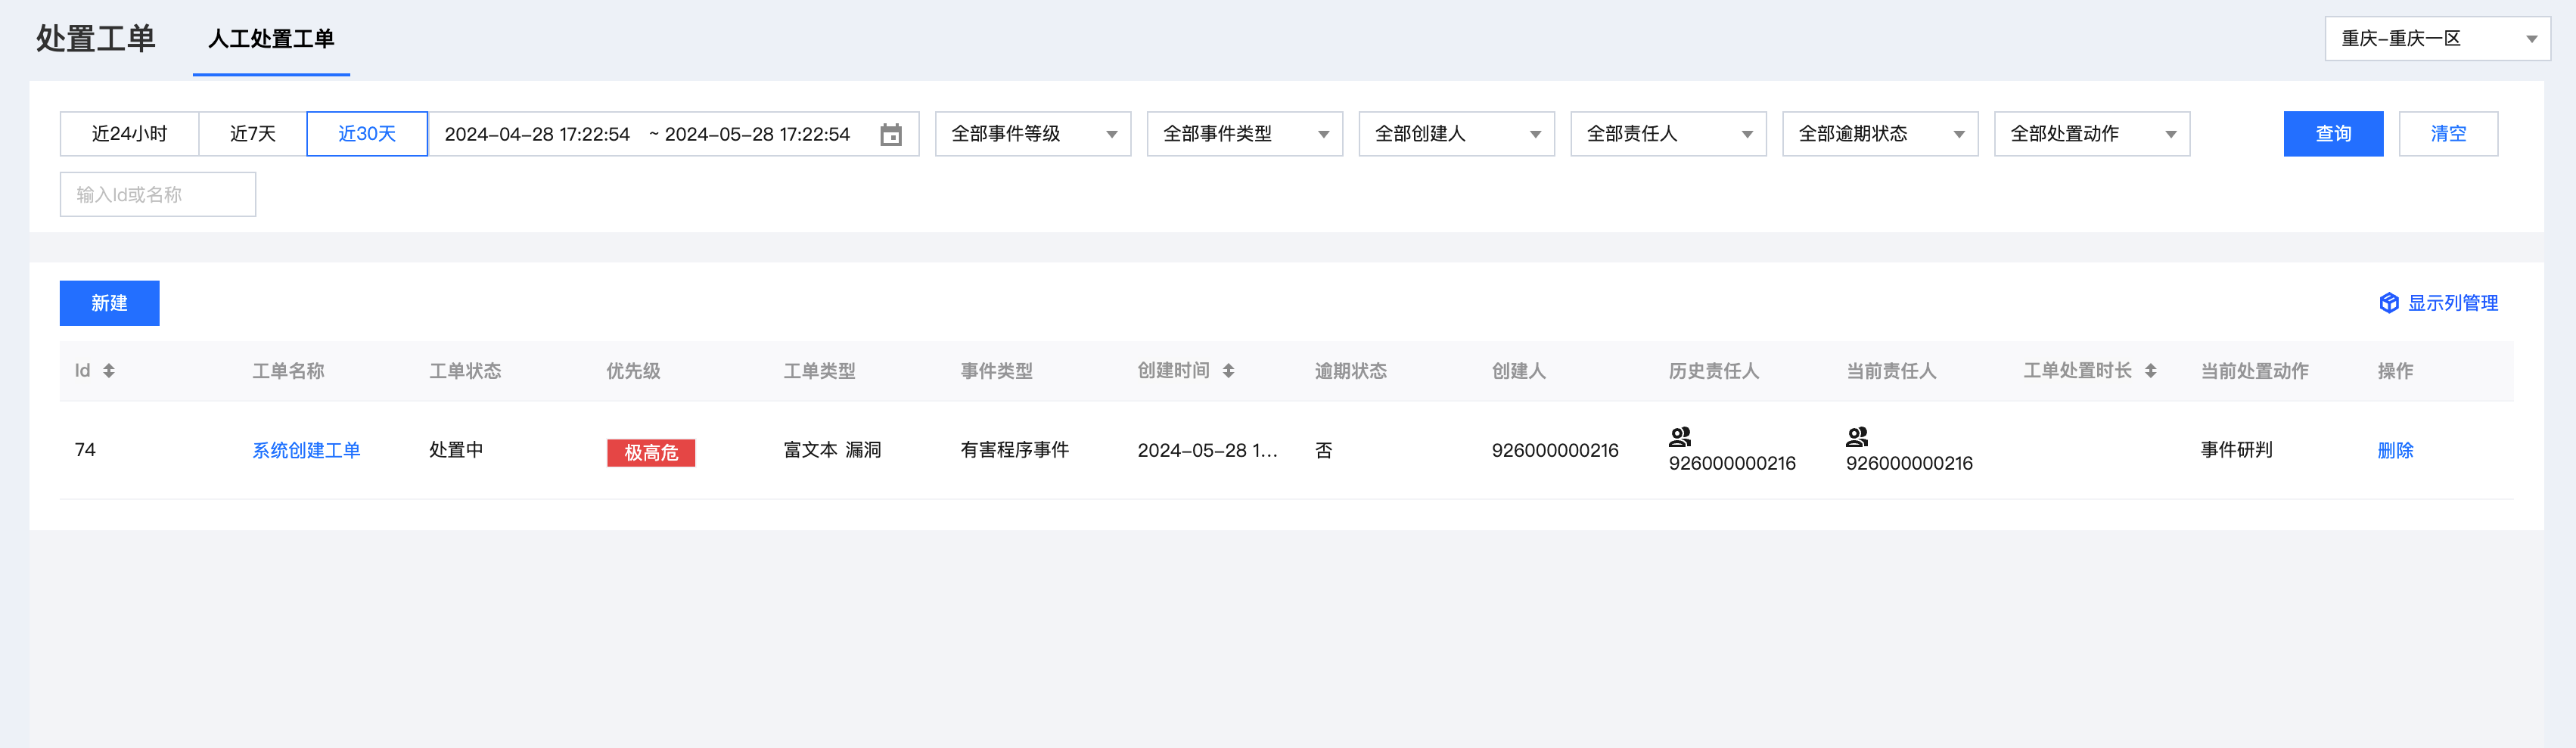Open the date range calendar icon
Screen dimensions: 2576x748
pyautogui.click(x=890, y=134)
